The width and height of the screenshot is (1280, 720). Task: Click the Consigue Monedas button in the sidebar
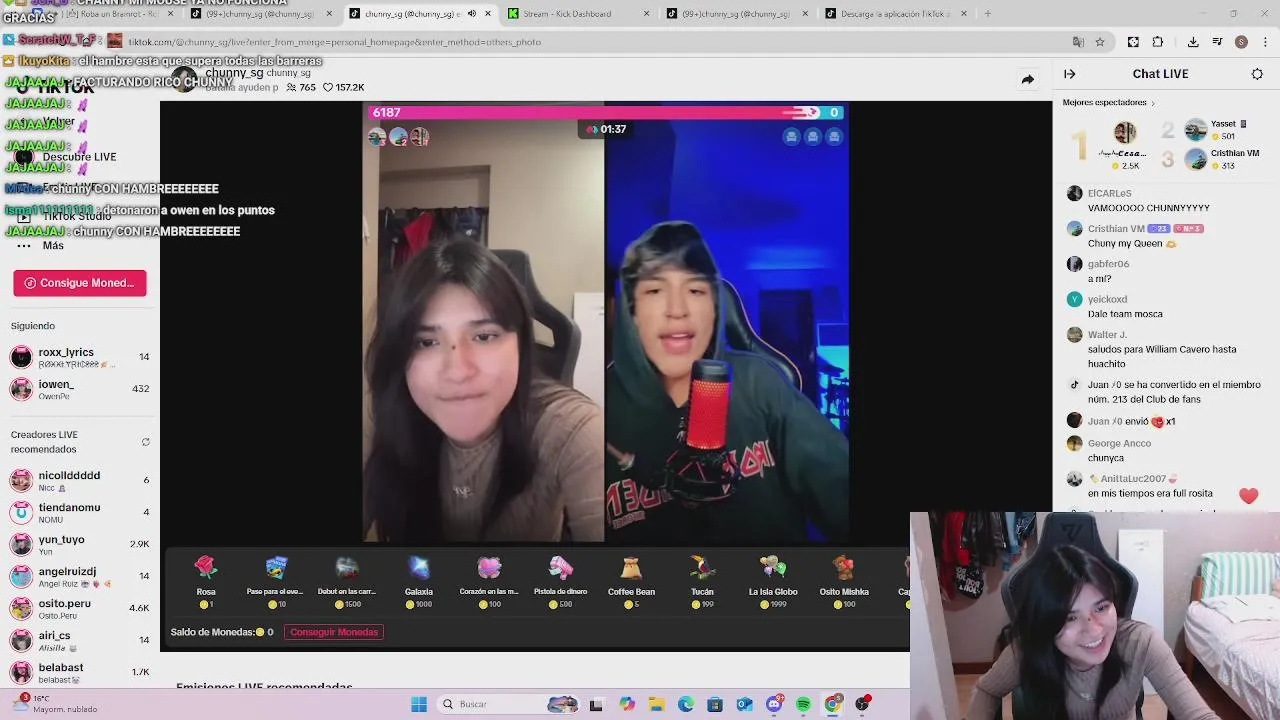(80, 283)
